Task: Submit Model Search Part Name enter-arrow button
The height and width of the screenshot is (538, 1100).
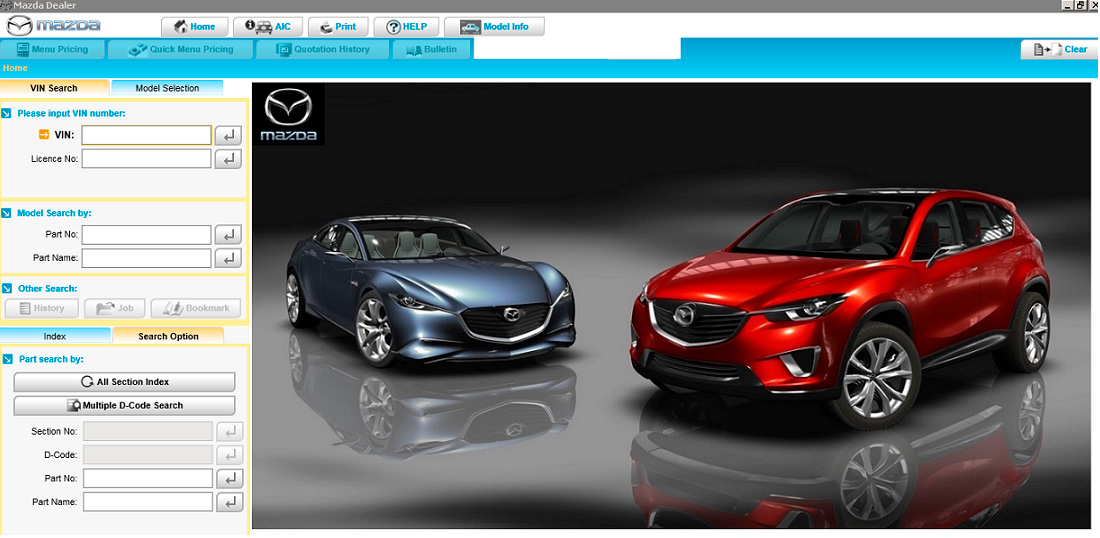Action: coord(228,258)
